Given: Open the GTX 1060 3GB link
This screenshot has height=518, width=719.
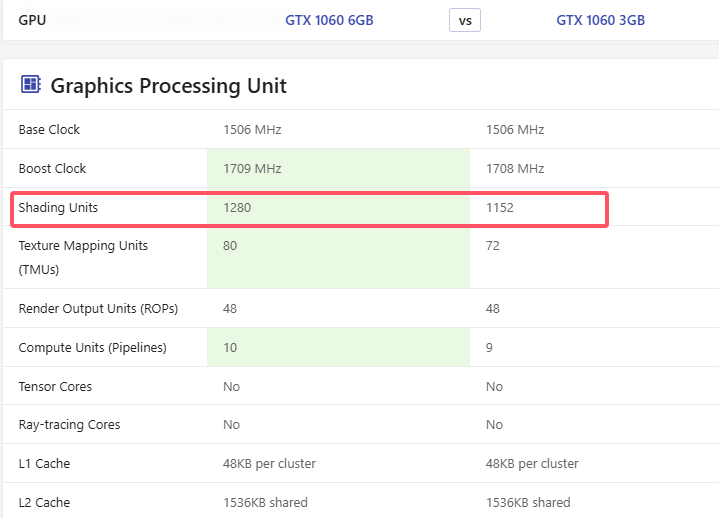Looking at the screenshot, I should [x=600, y=20].
